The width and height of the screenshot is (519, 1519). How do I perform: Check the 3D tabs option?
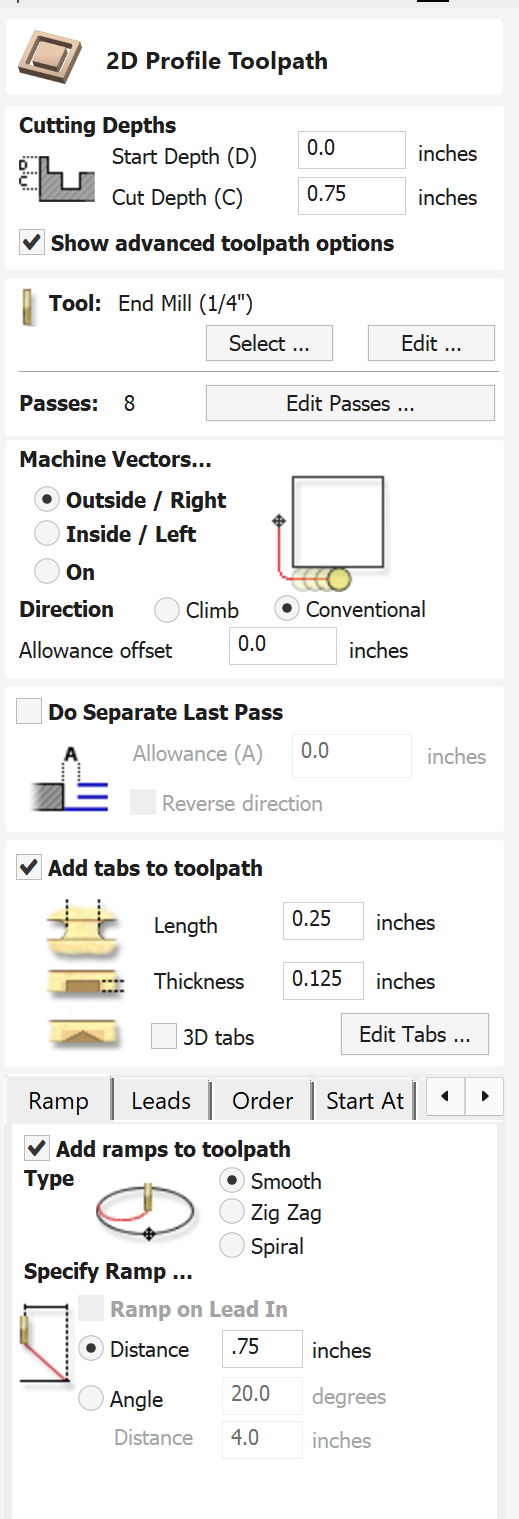pyautogui.click(x=164, y=1036)
